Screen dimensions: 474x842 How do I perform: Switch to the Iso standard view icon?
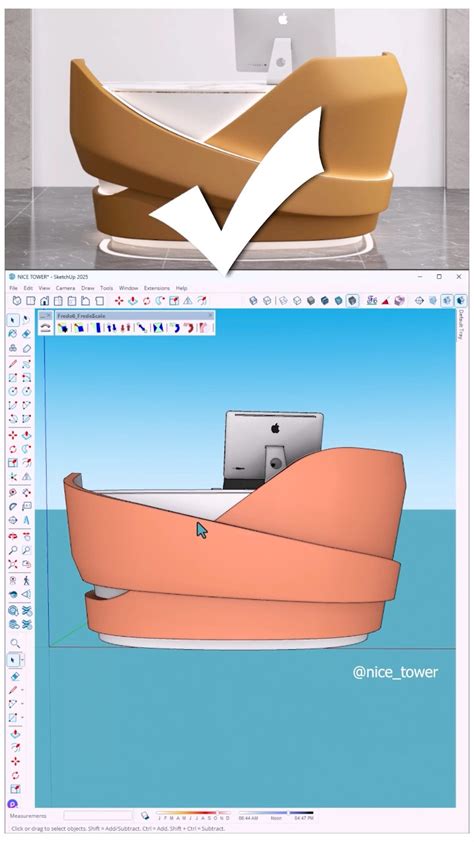[x=17, y=301]
